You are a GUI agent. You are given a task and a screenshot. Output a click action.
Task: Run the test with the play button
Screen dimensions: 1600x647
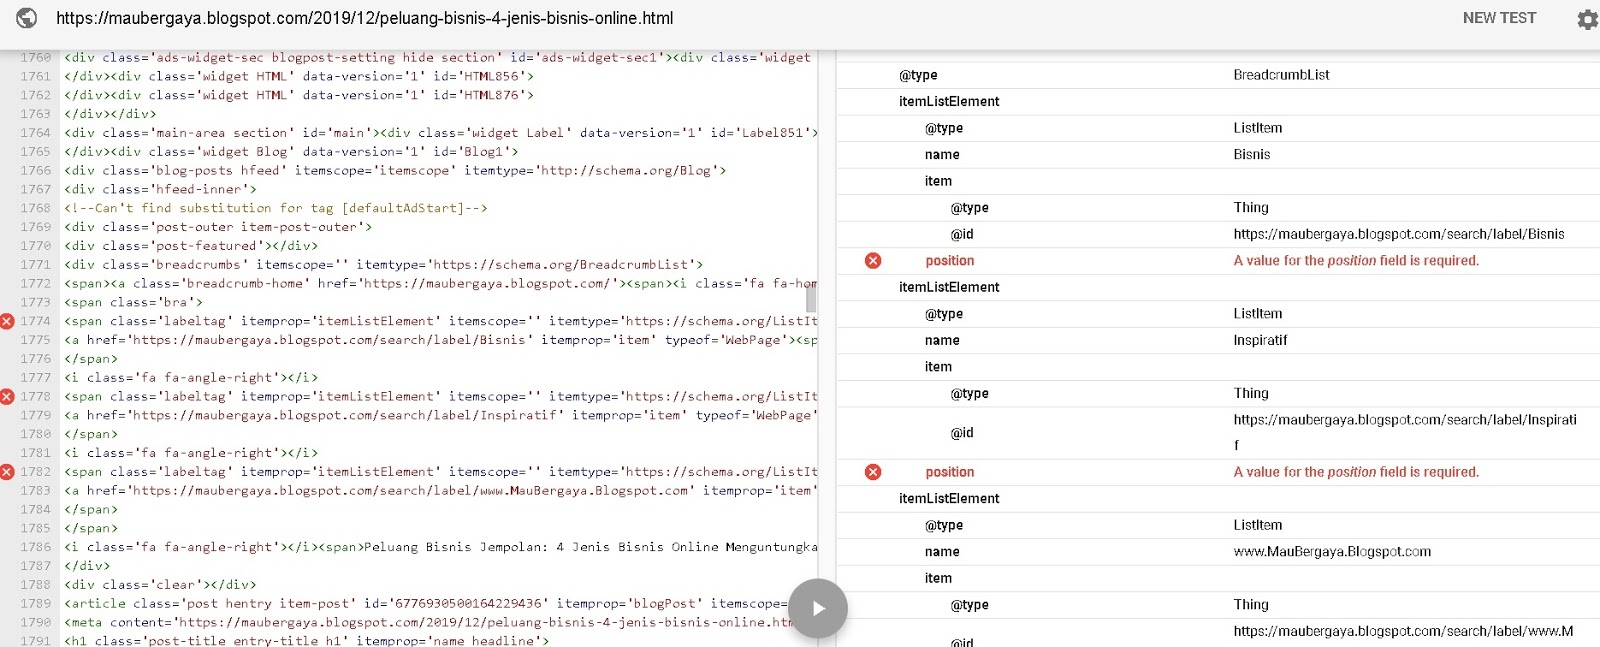(818, 608)
